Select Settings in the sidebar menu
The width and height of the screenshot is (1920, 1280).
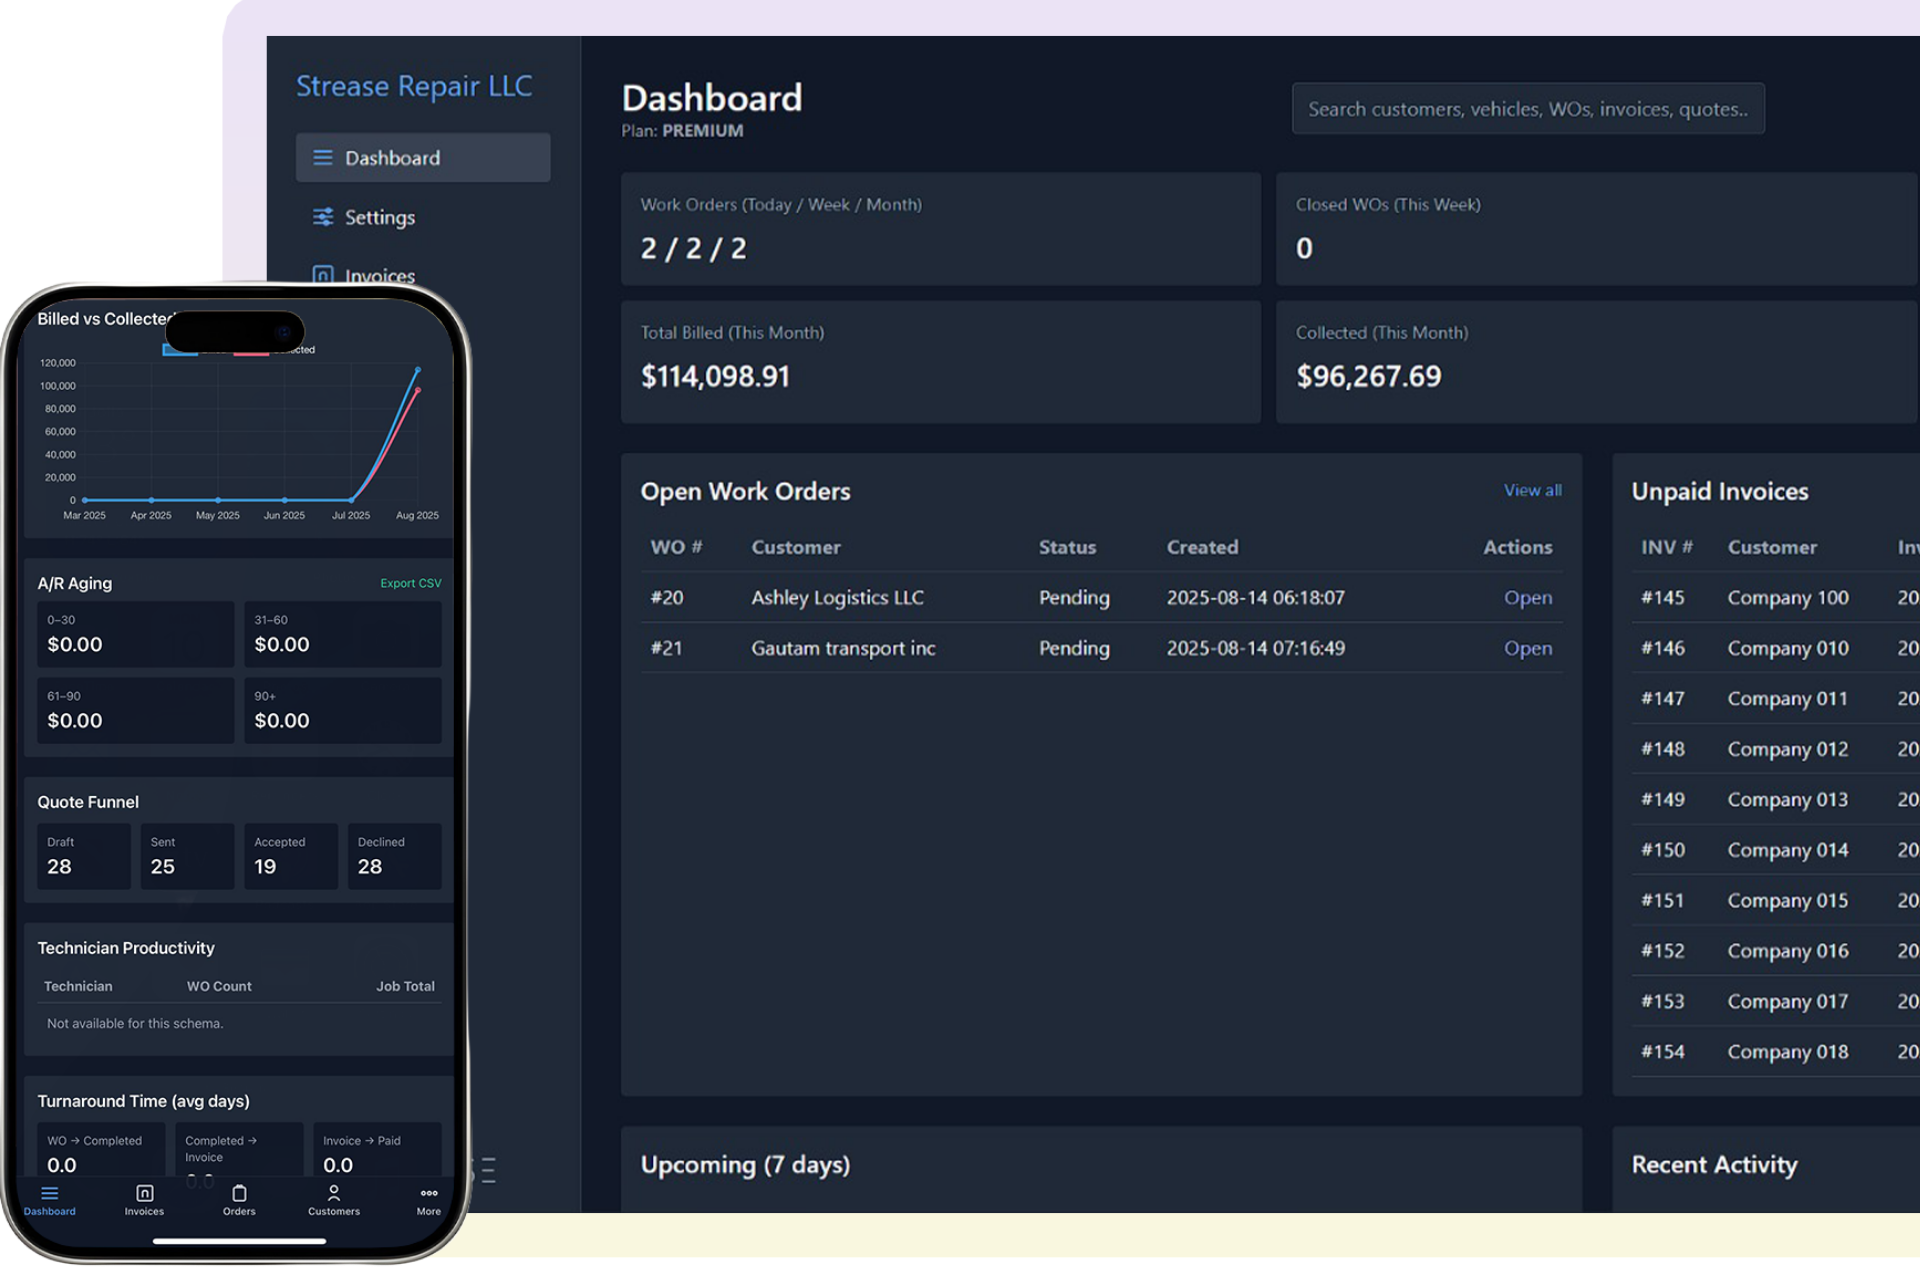pos(380,217)
